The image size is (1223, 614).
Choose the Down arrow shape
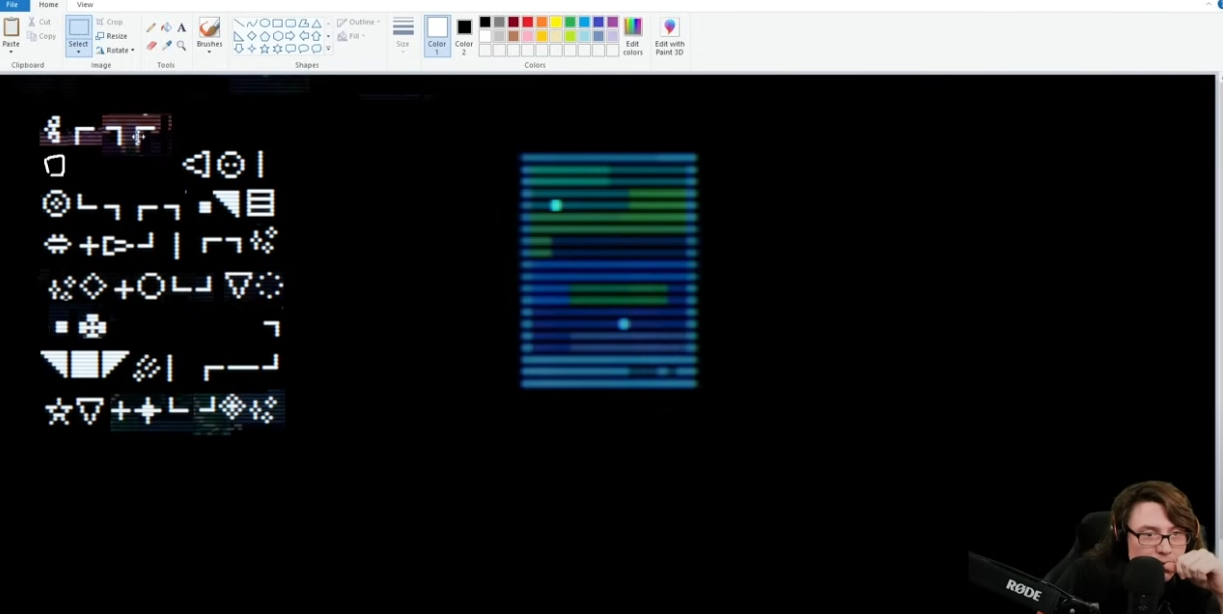239,49
